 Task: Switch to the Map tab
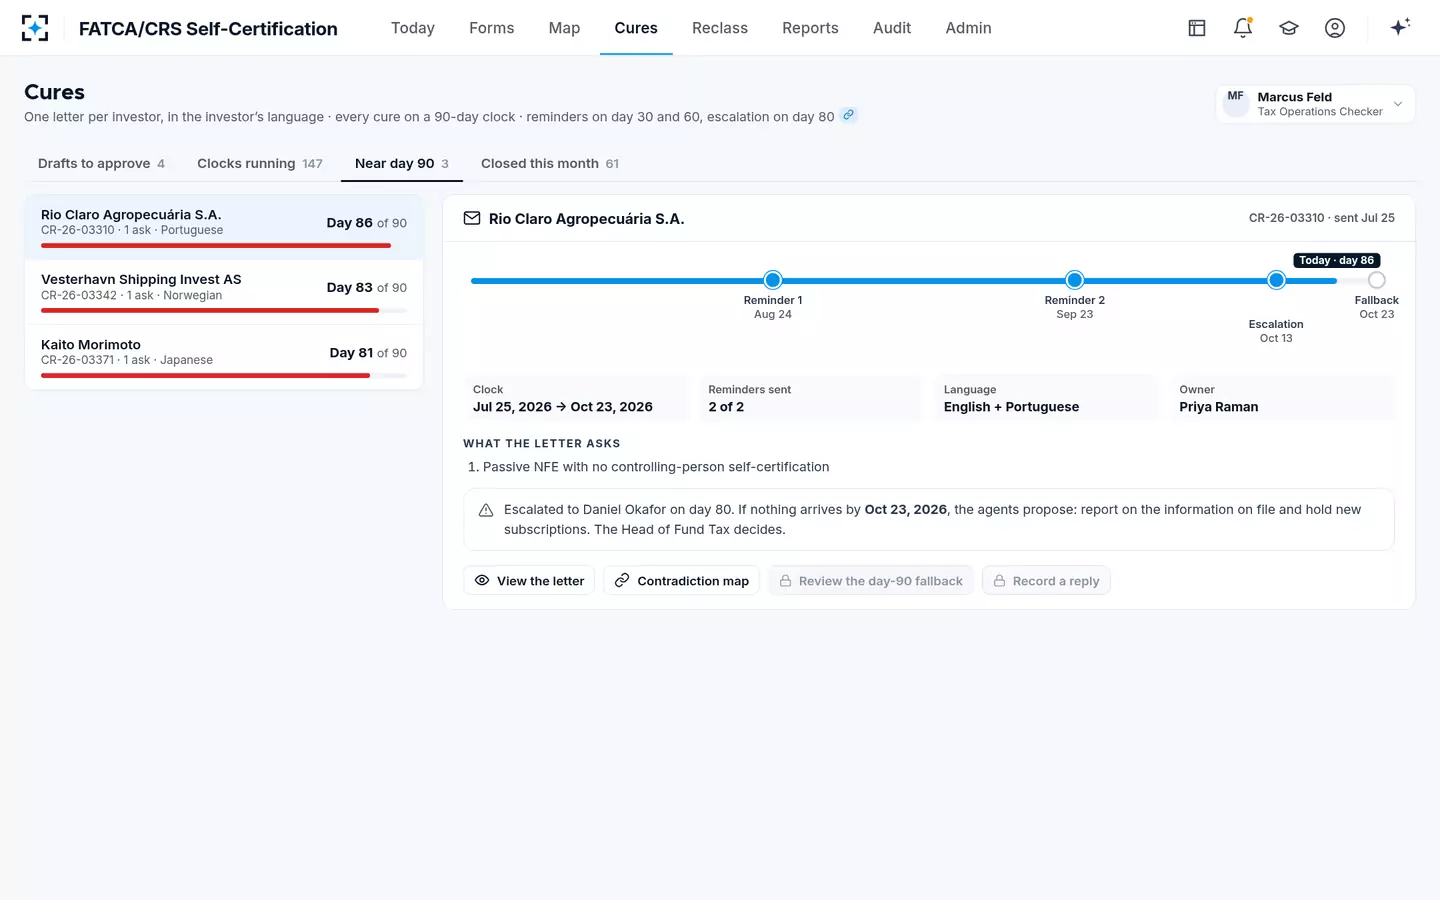564,28
